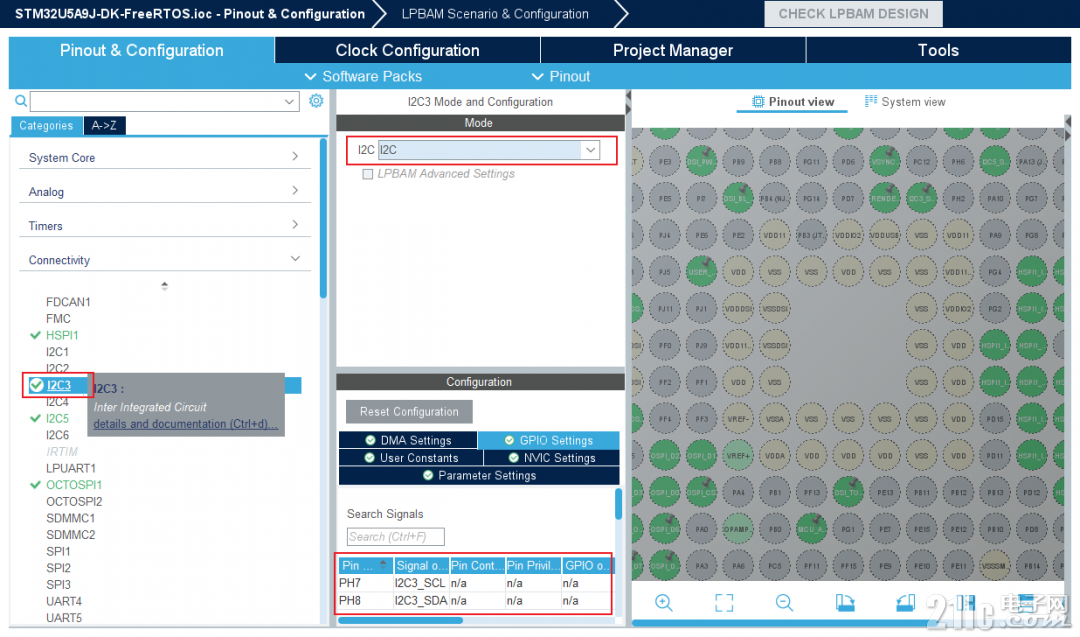Select the Pinout view tab
The width and height of the screenshot is (1080, 637).
(793, 102)
